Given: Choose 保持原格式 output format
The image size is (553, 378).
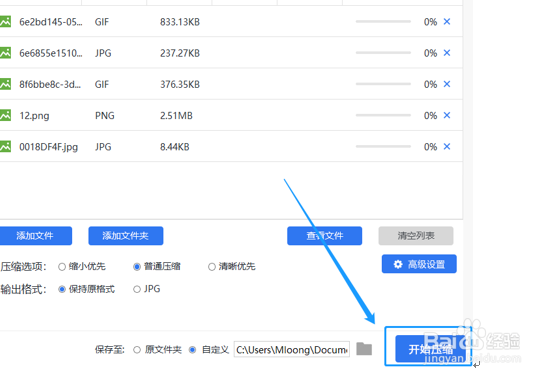Looking at the screenshot, I should [62, 289].
